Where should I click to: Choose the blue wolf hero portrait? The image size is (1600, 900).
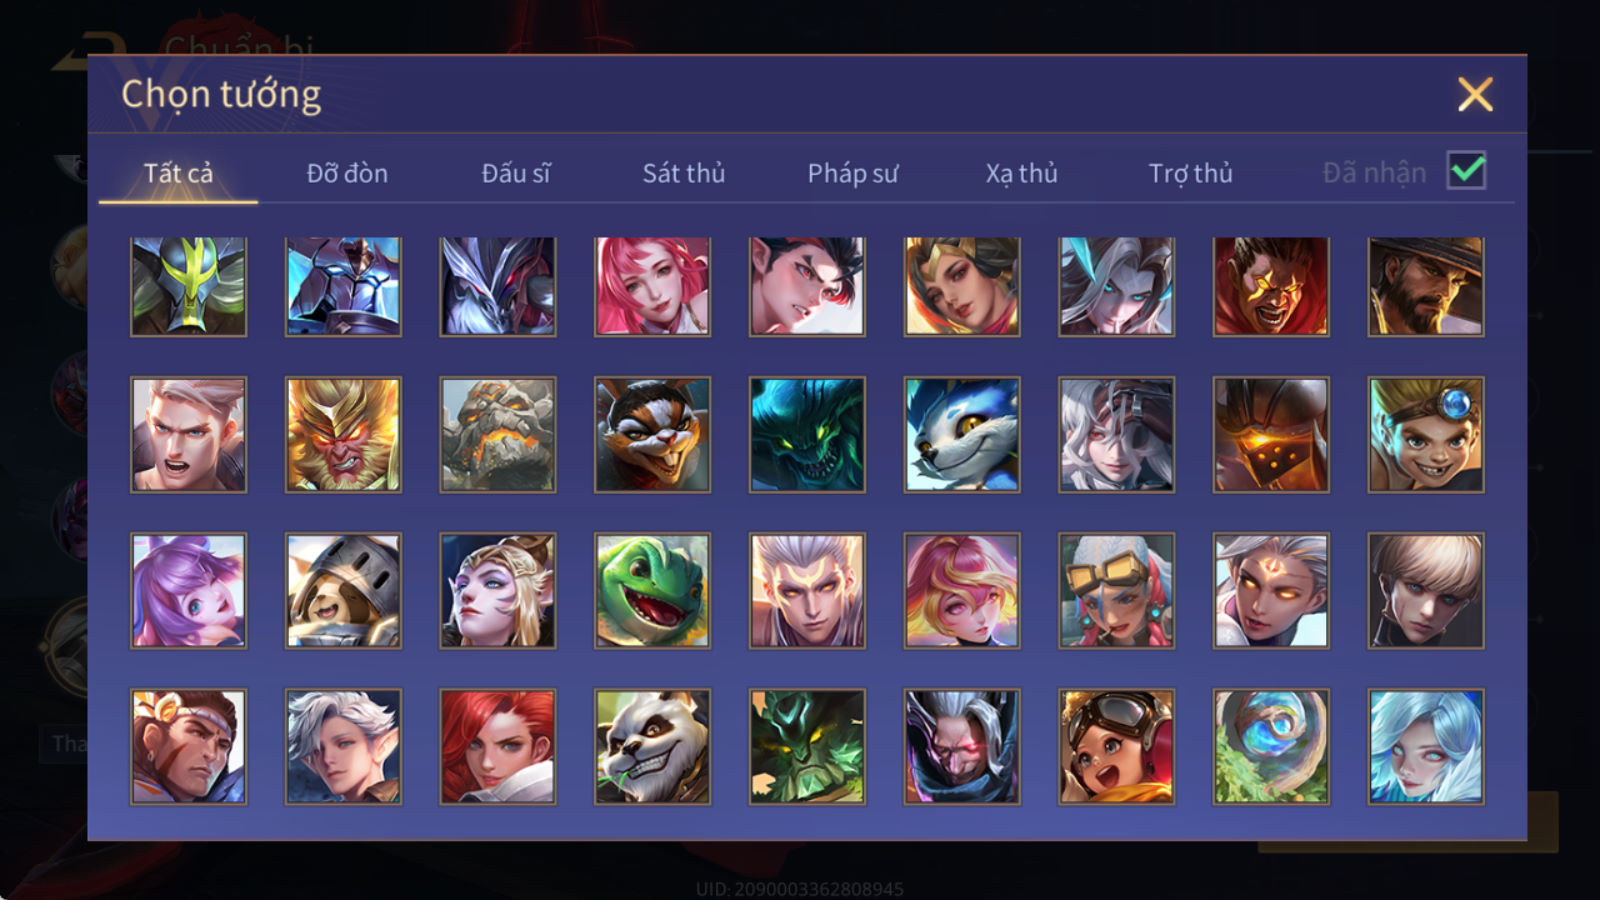pos(962,434)
